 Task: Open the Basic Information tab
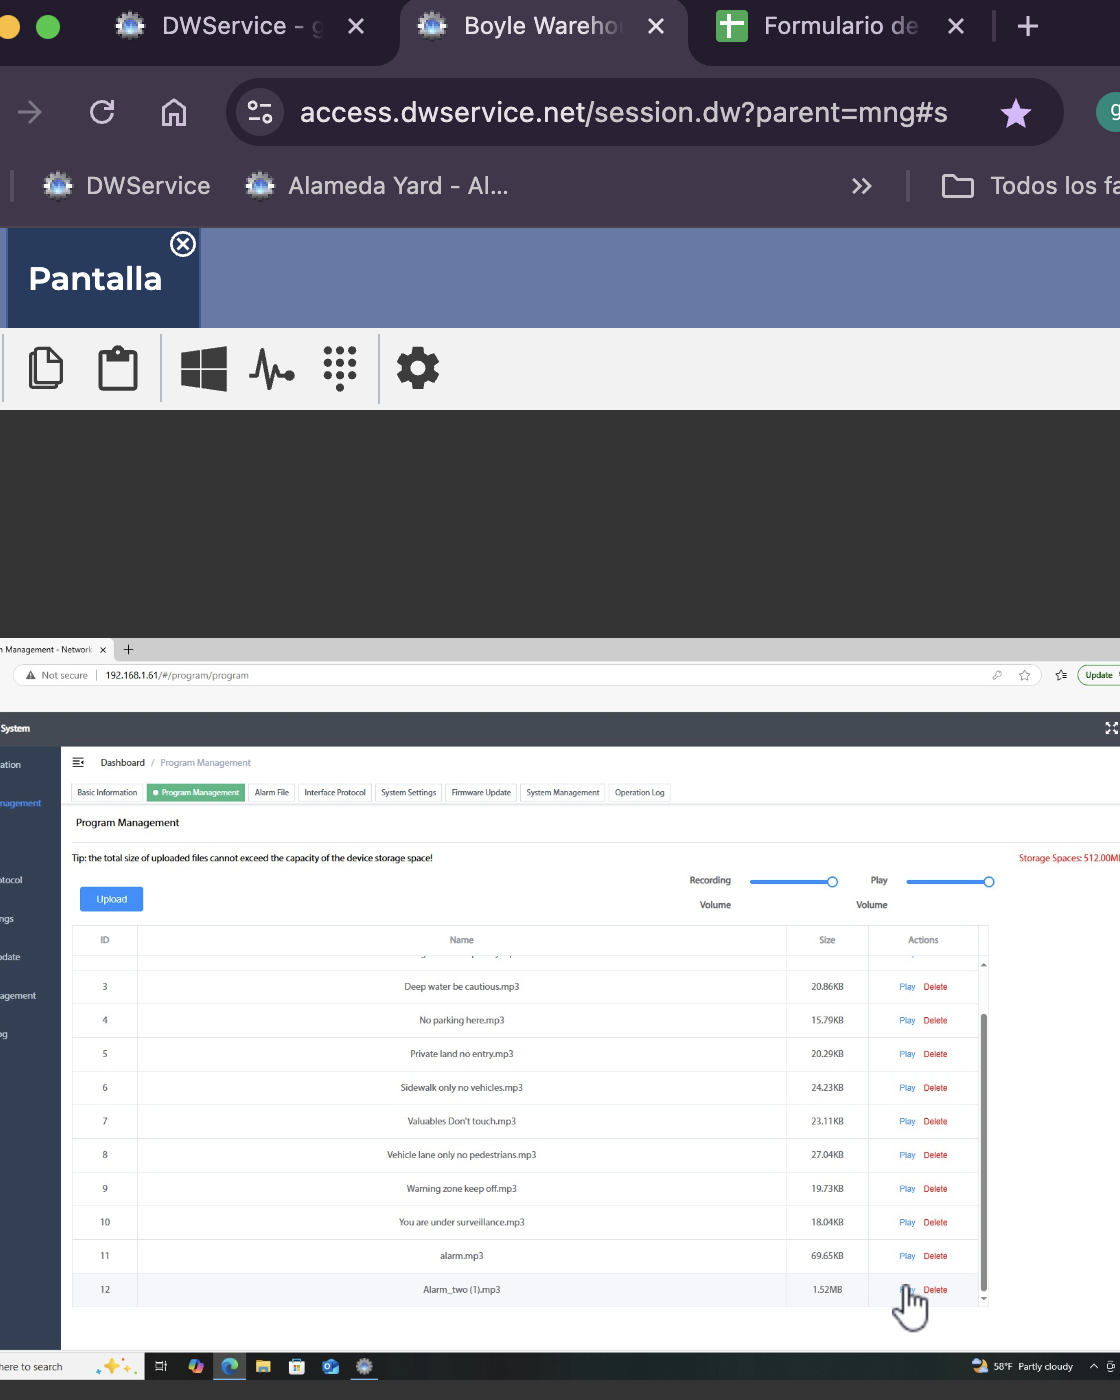click(107, 792)
